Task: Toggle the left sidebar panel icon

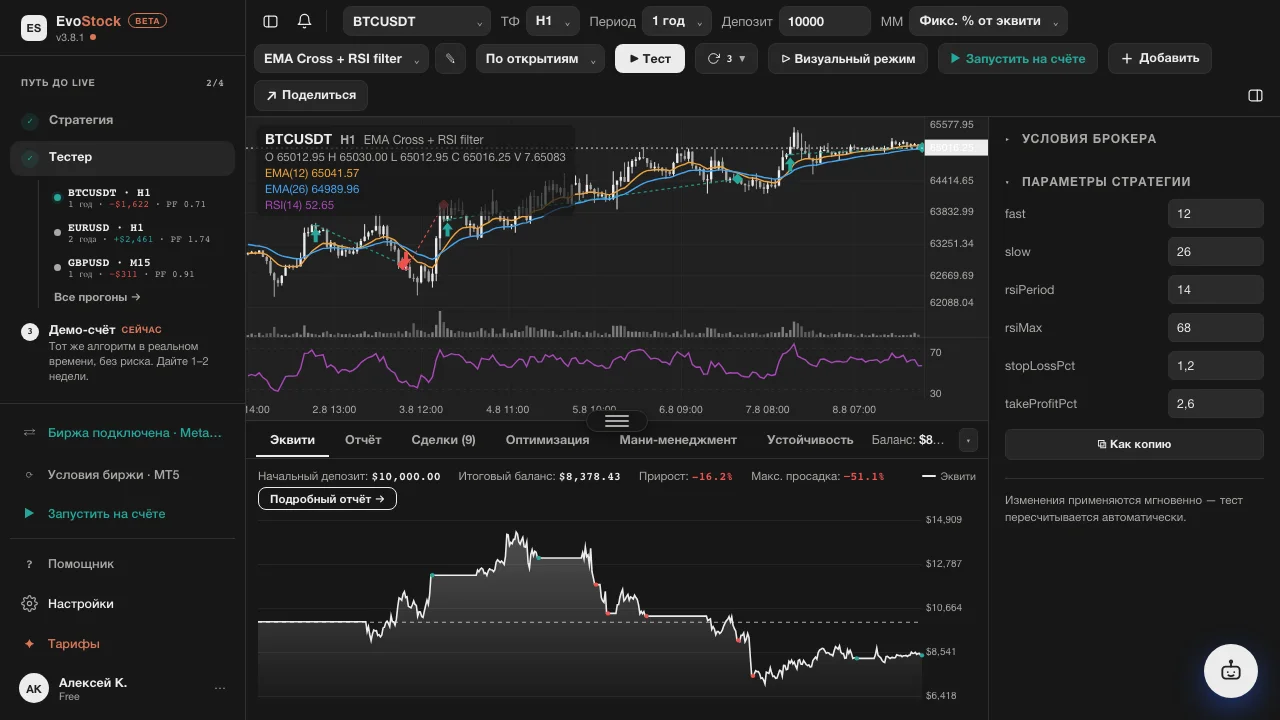Action: click(x=270, y=21)
